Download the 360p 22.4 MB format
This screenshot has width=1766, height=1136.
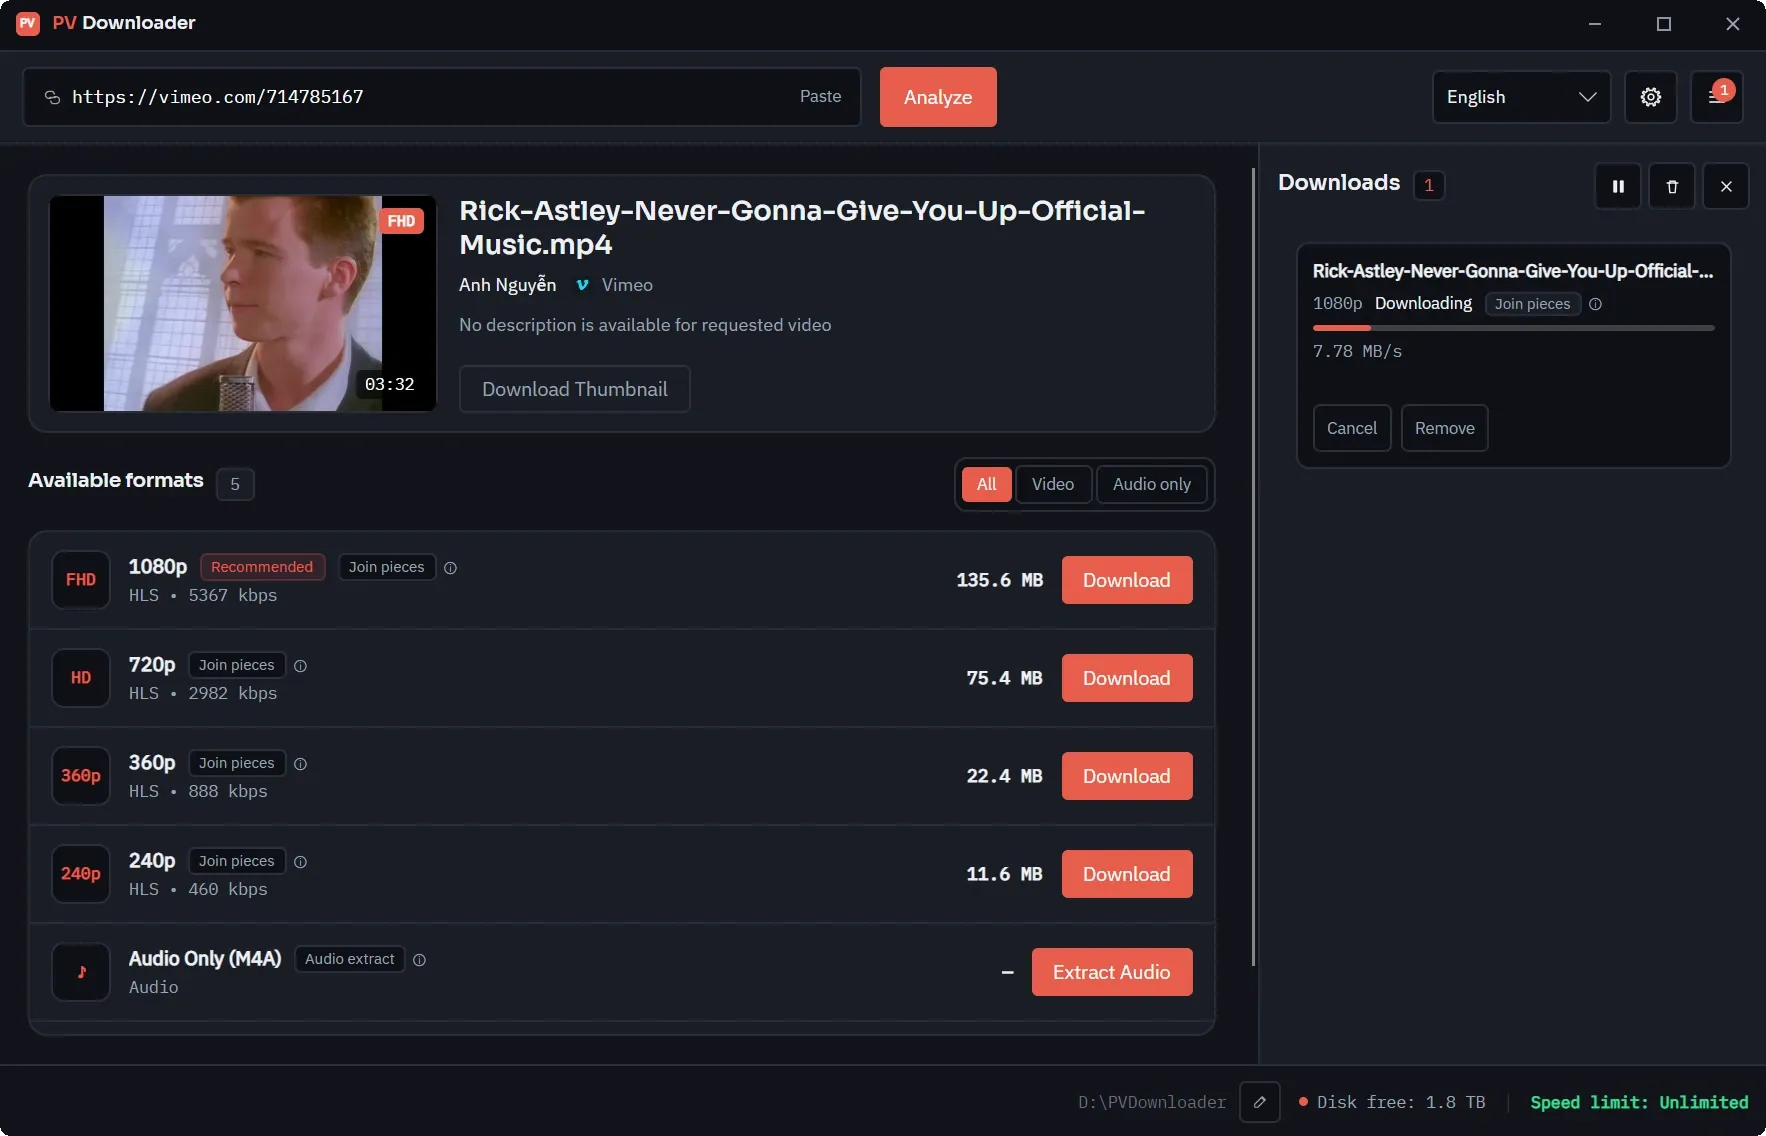tap(1127, 776)
